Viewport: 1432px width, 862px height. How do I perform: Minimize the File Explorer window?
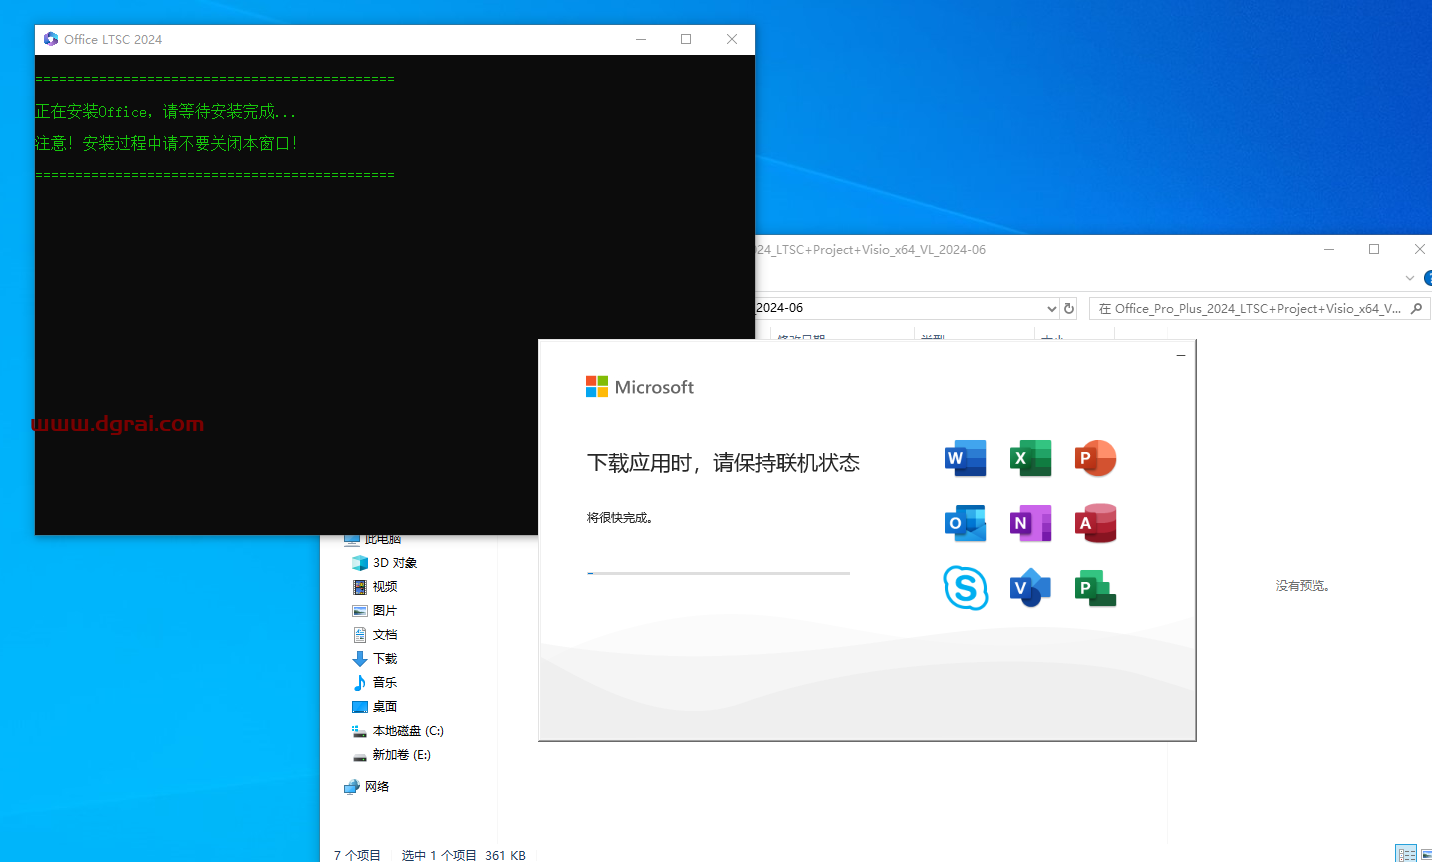(1329, 249)
